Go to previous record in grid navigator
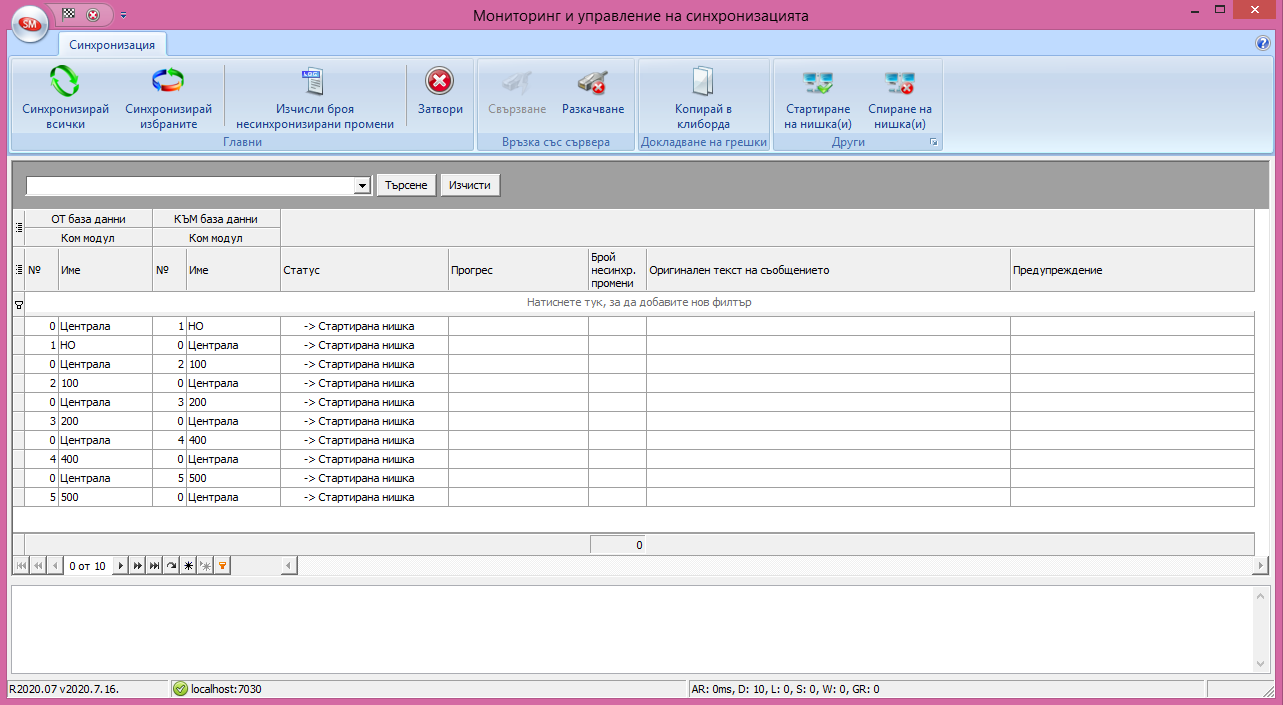The width and height of the screenshot is (1283, 705). coord(55,566)
